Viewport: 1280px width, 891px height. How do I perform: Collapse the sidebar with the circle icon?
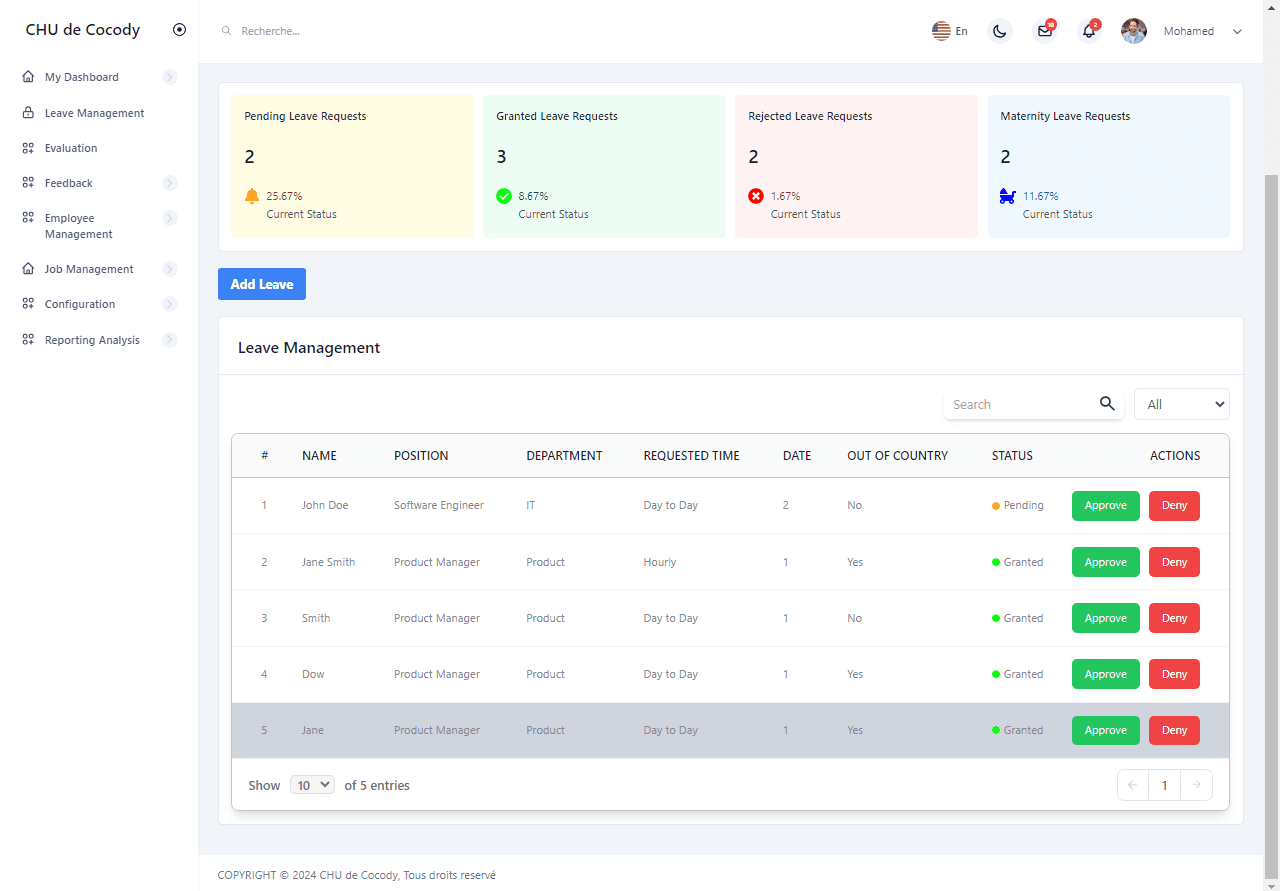click(x=179, y=29)
